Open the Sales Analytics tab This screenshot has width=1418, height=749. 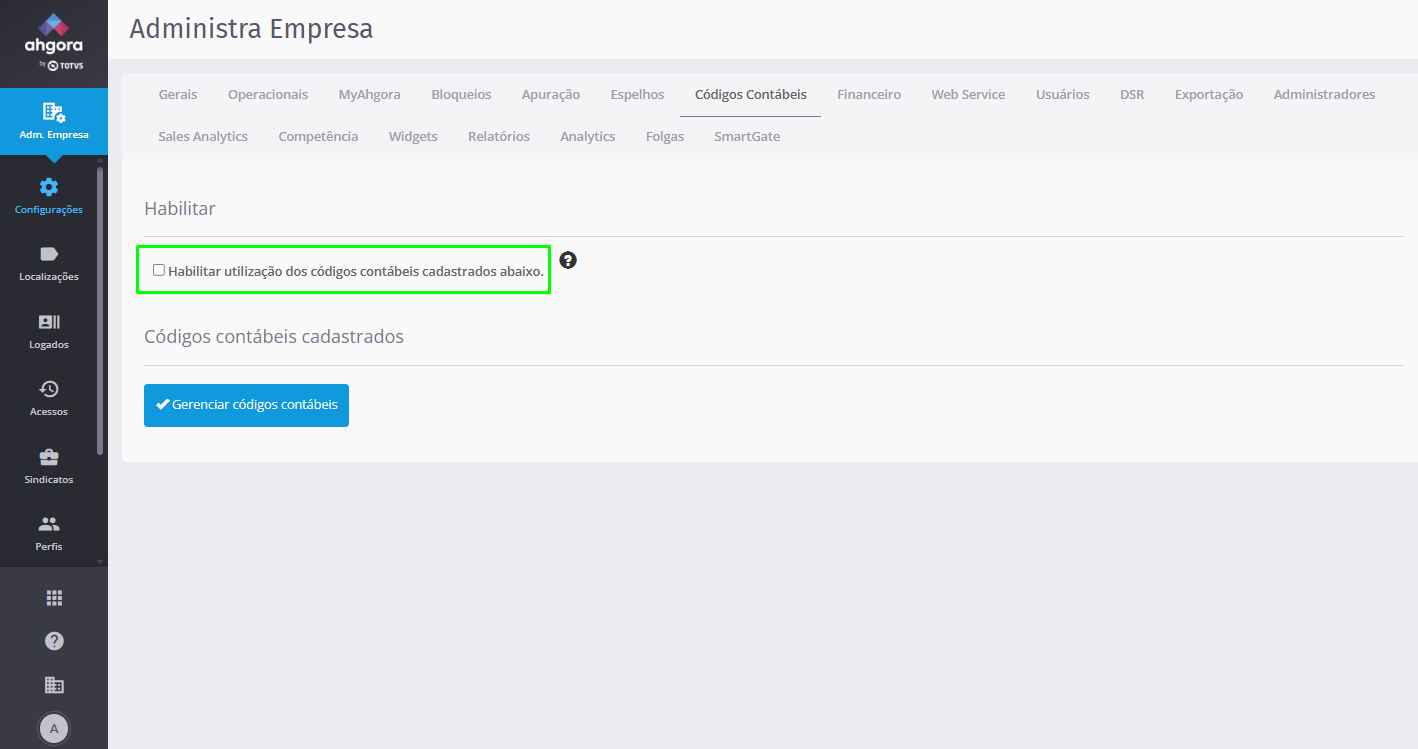click(x=203, y=137)
